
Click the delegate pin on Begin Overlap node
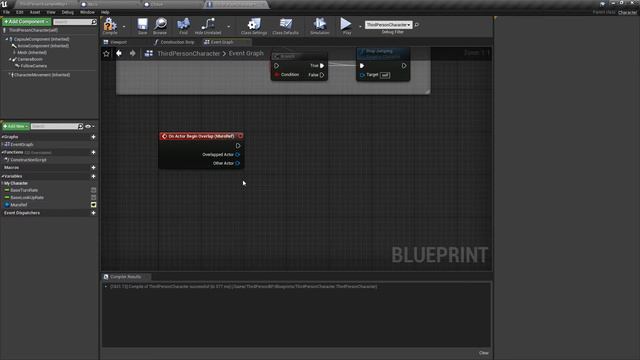click(x=240, y=136)
